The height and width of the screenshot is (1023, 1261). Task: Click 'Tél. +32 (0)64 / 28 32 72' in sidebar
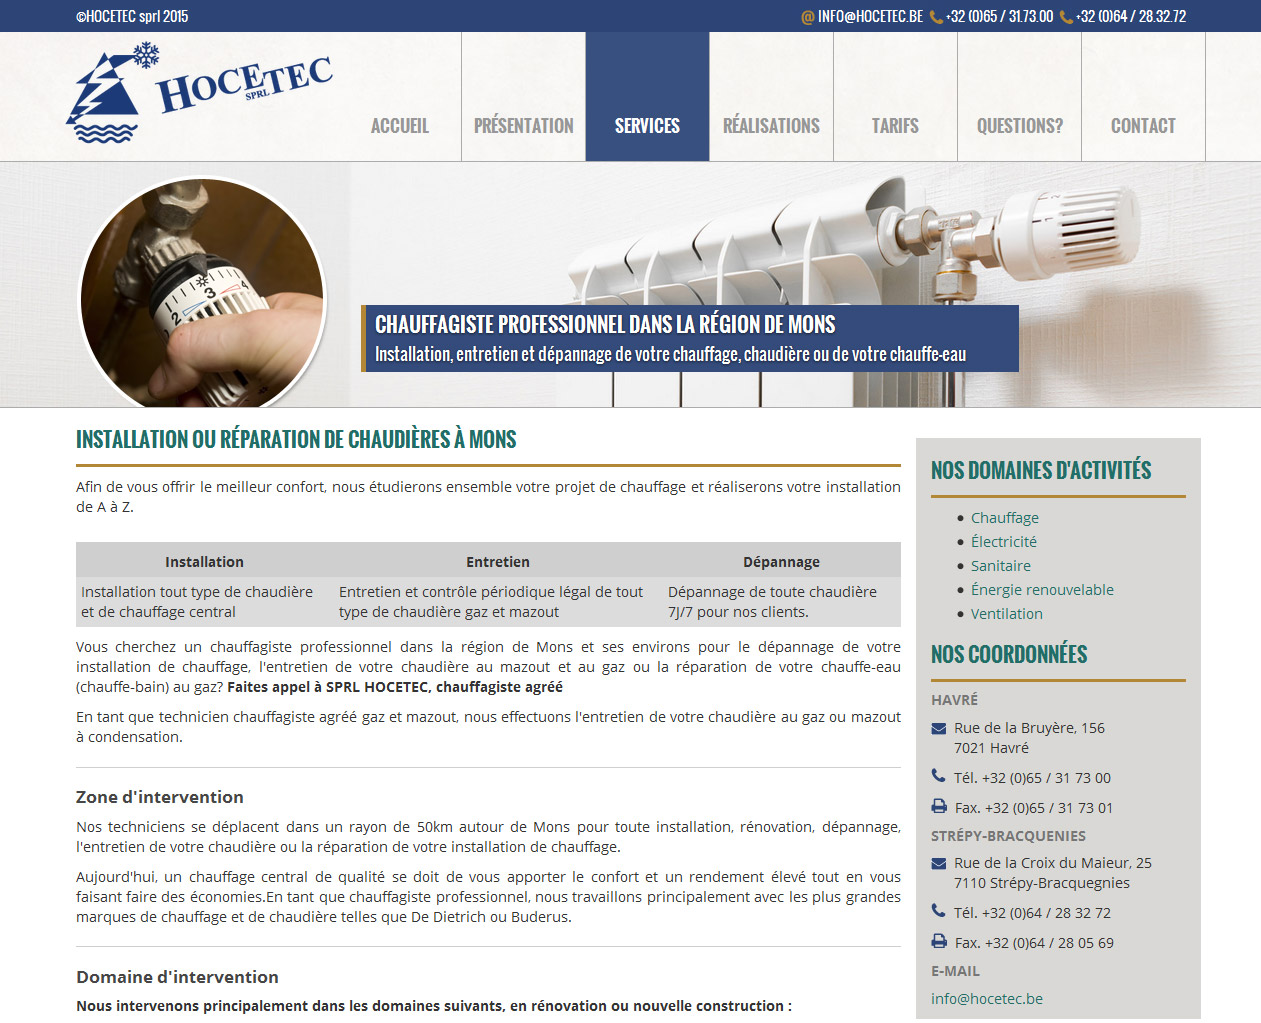1032,913
